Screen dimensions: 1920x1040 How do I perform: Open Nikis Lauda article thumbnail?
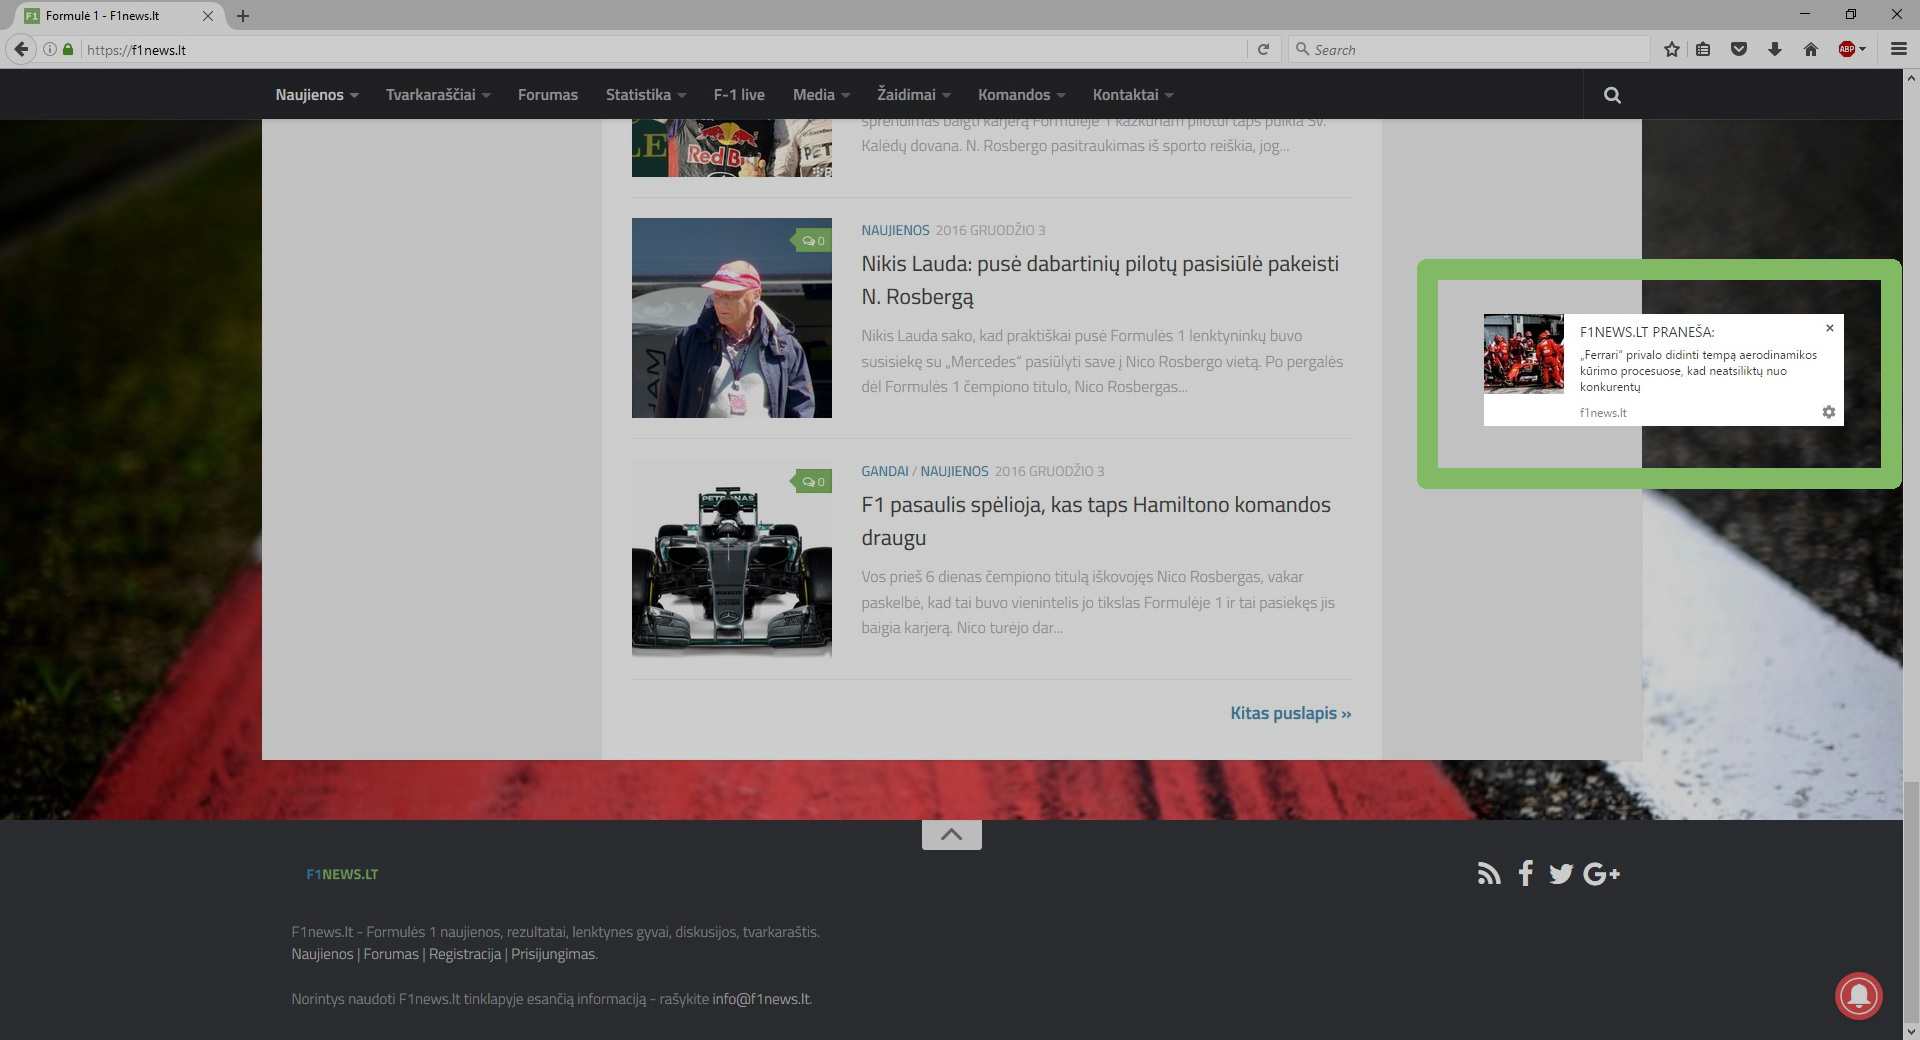pyautogui.click(x=731, y=318)
